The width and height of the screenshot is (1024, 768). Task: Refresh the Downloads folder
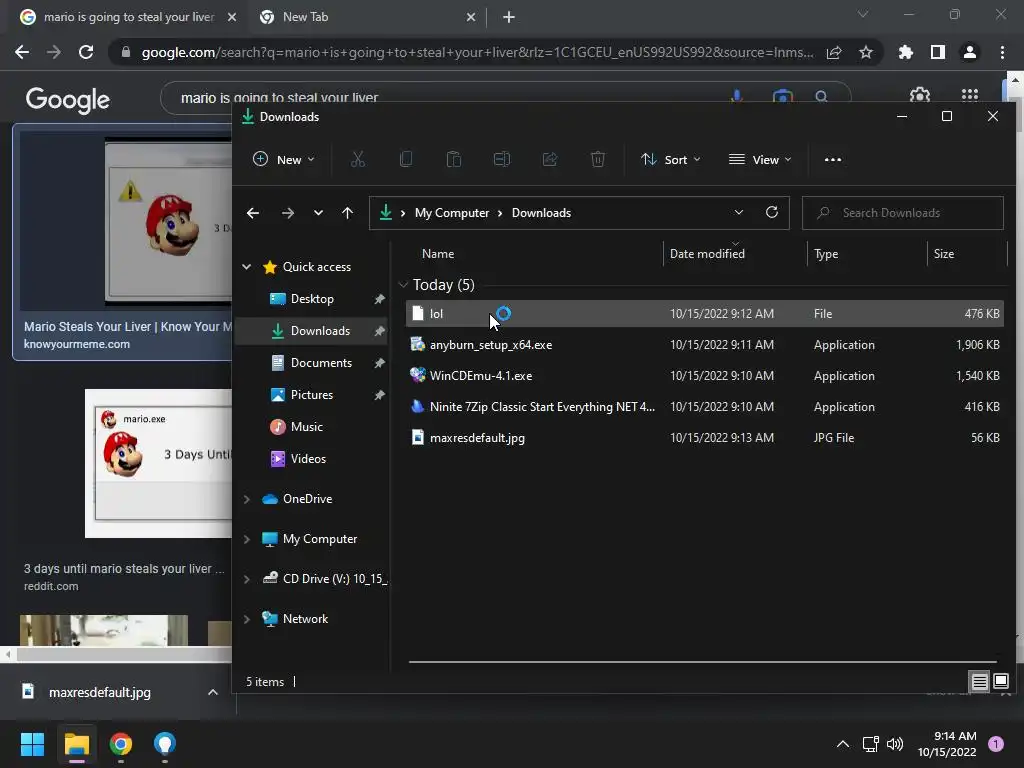772,212
